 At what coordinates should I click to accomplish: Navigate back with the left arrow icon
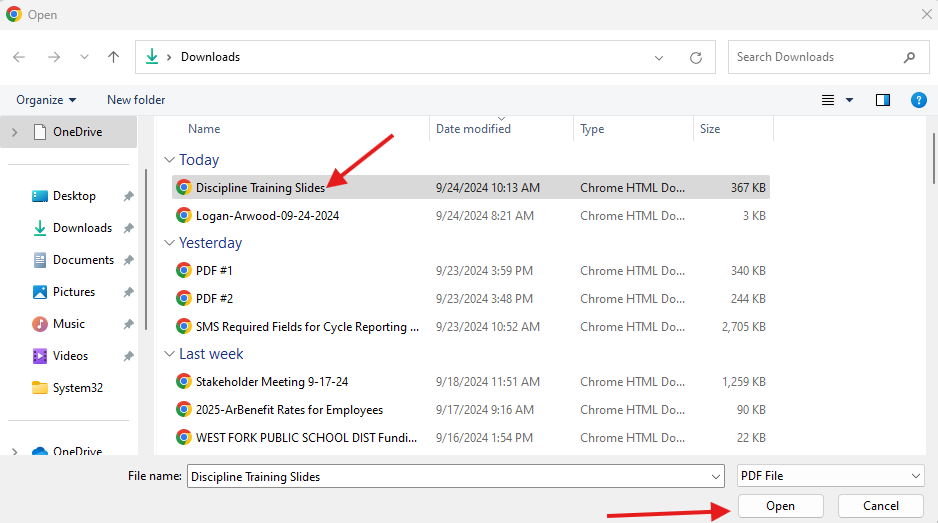tap(19, 57)
